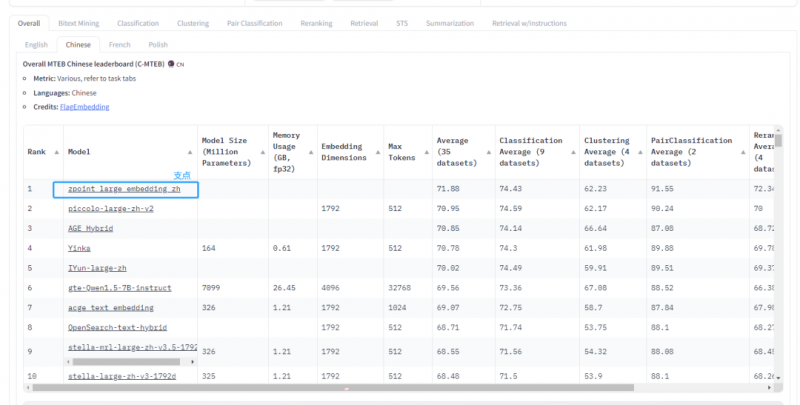Image resolution: width=800 pixels, height=405 pixels.
Task: Click the sort arrow in Model column header
Action: pyautogui.click(x=192, y=152)
